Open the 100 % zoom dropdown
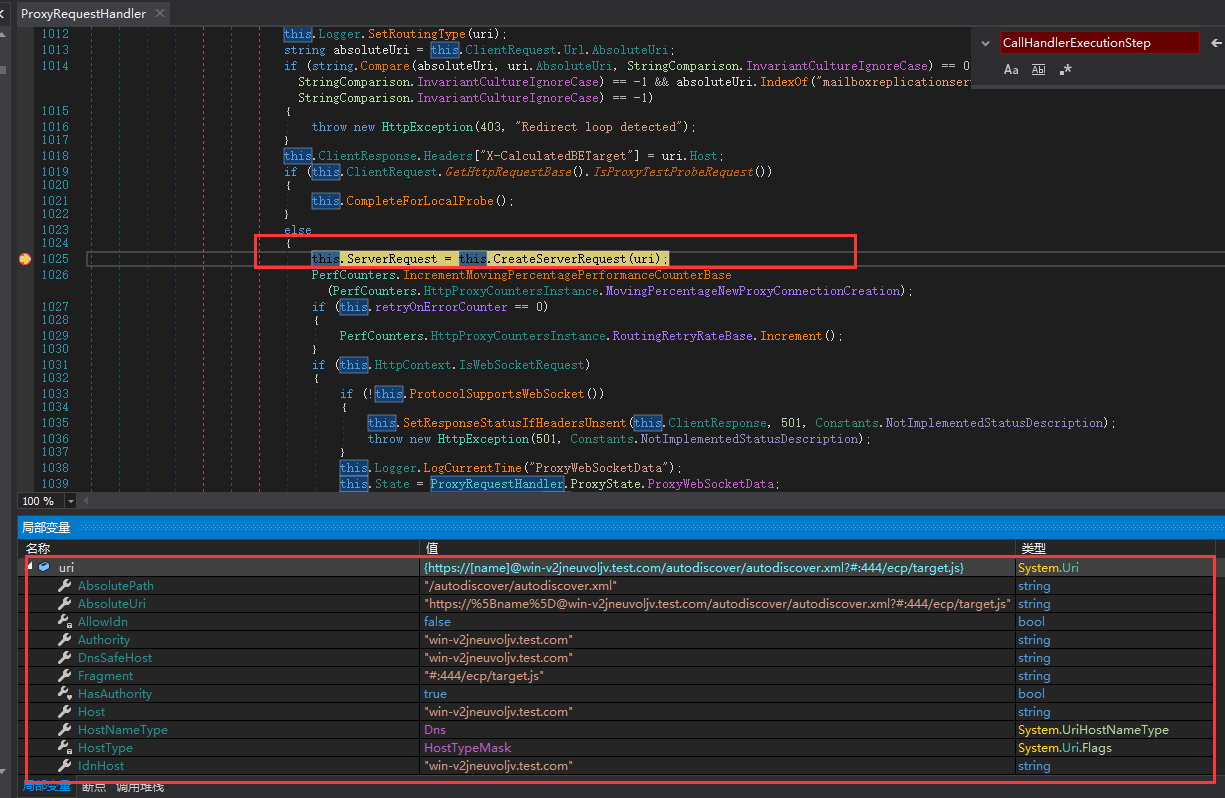The width and height of the screenshot is (1225, 798). click(71, 501)
